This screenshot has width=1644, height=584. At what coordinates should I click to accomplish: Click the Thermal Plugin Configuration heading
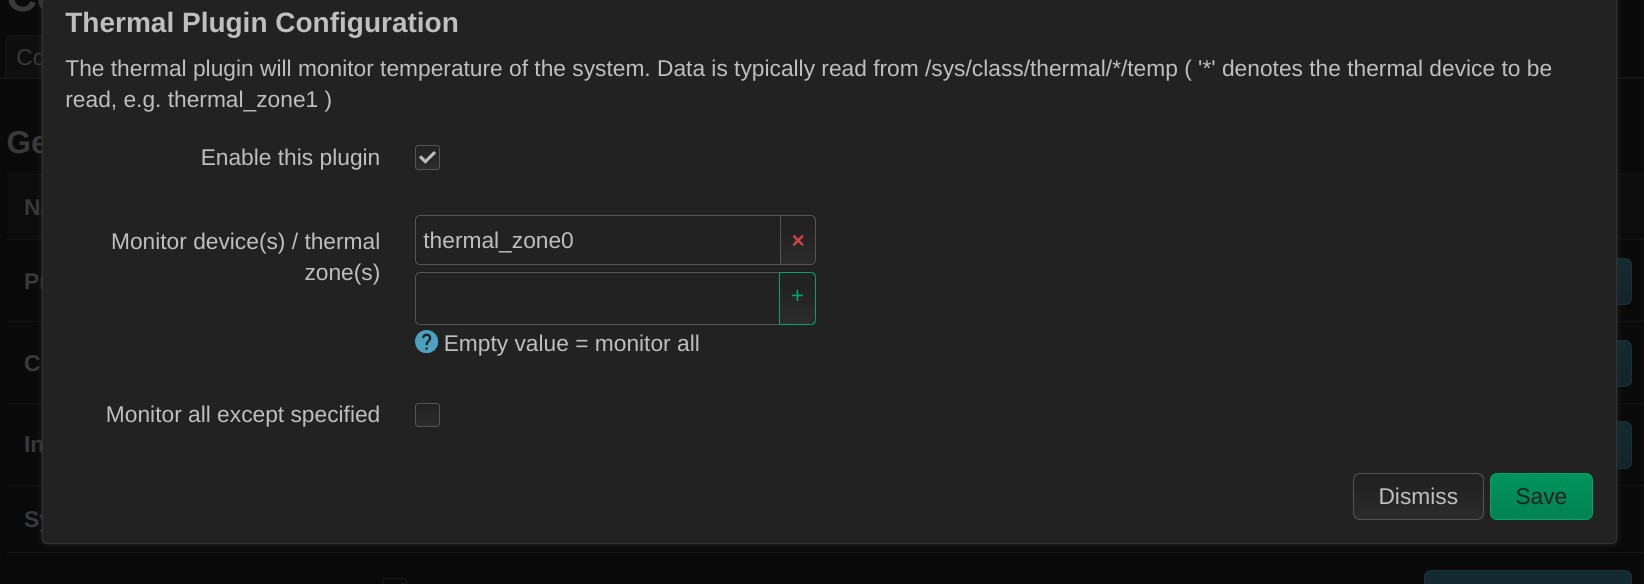coord(262,23)
